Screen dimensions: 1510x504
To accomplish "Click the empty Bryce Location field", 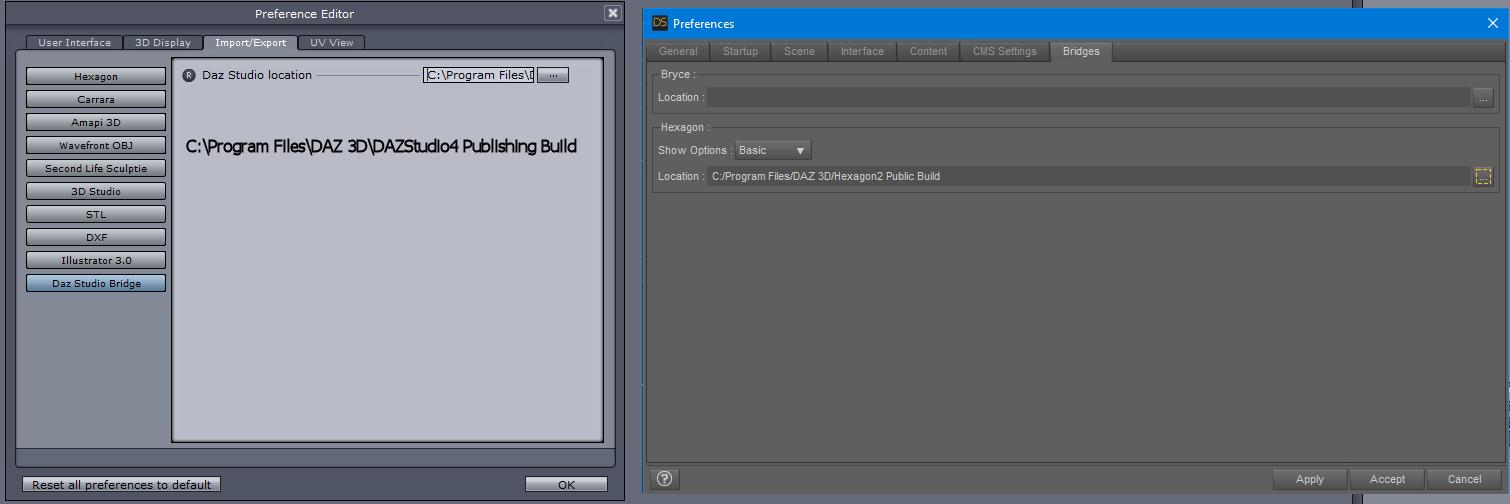I will click(x=1089, y=97).
